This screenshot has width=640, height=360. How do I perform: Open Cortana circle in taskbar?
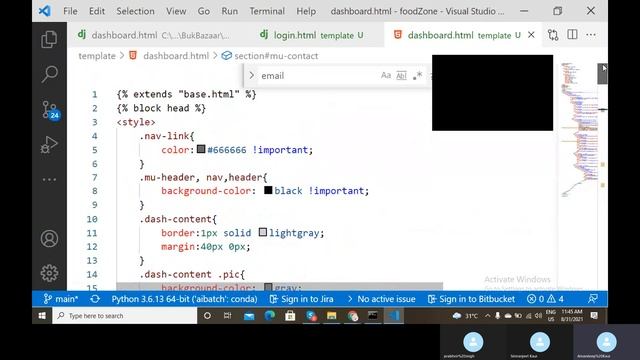[207, 316]
